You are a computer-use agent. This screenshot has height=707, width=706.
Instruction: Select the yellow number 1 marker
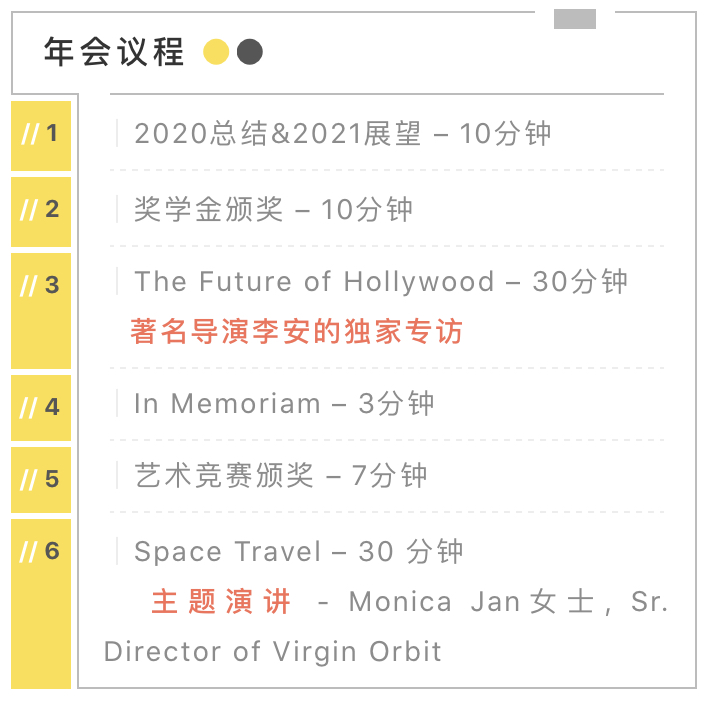41,135
